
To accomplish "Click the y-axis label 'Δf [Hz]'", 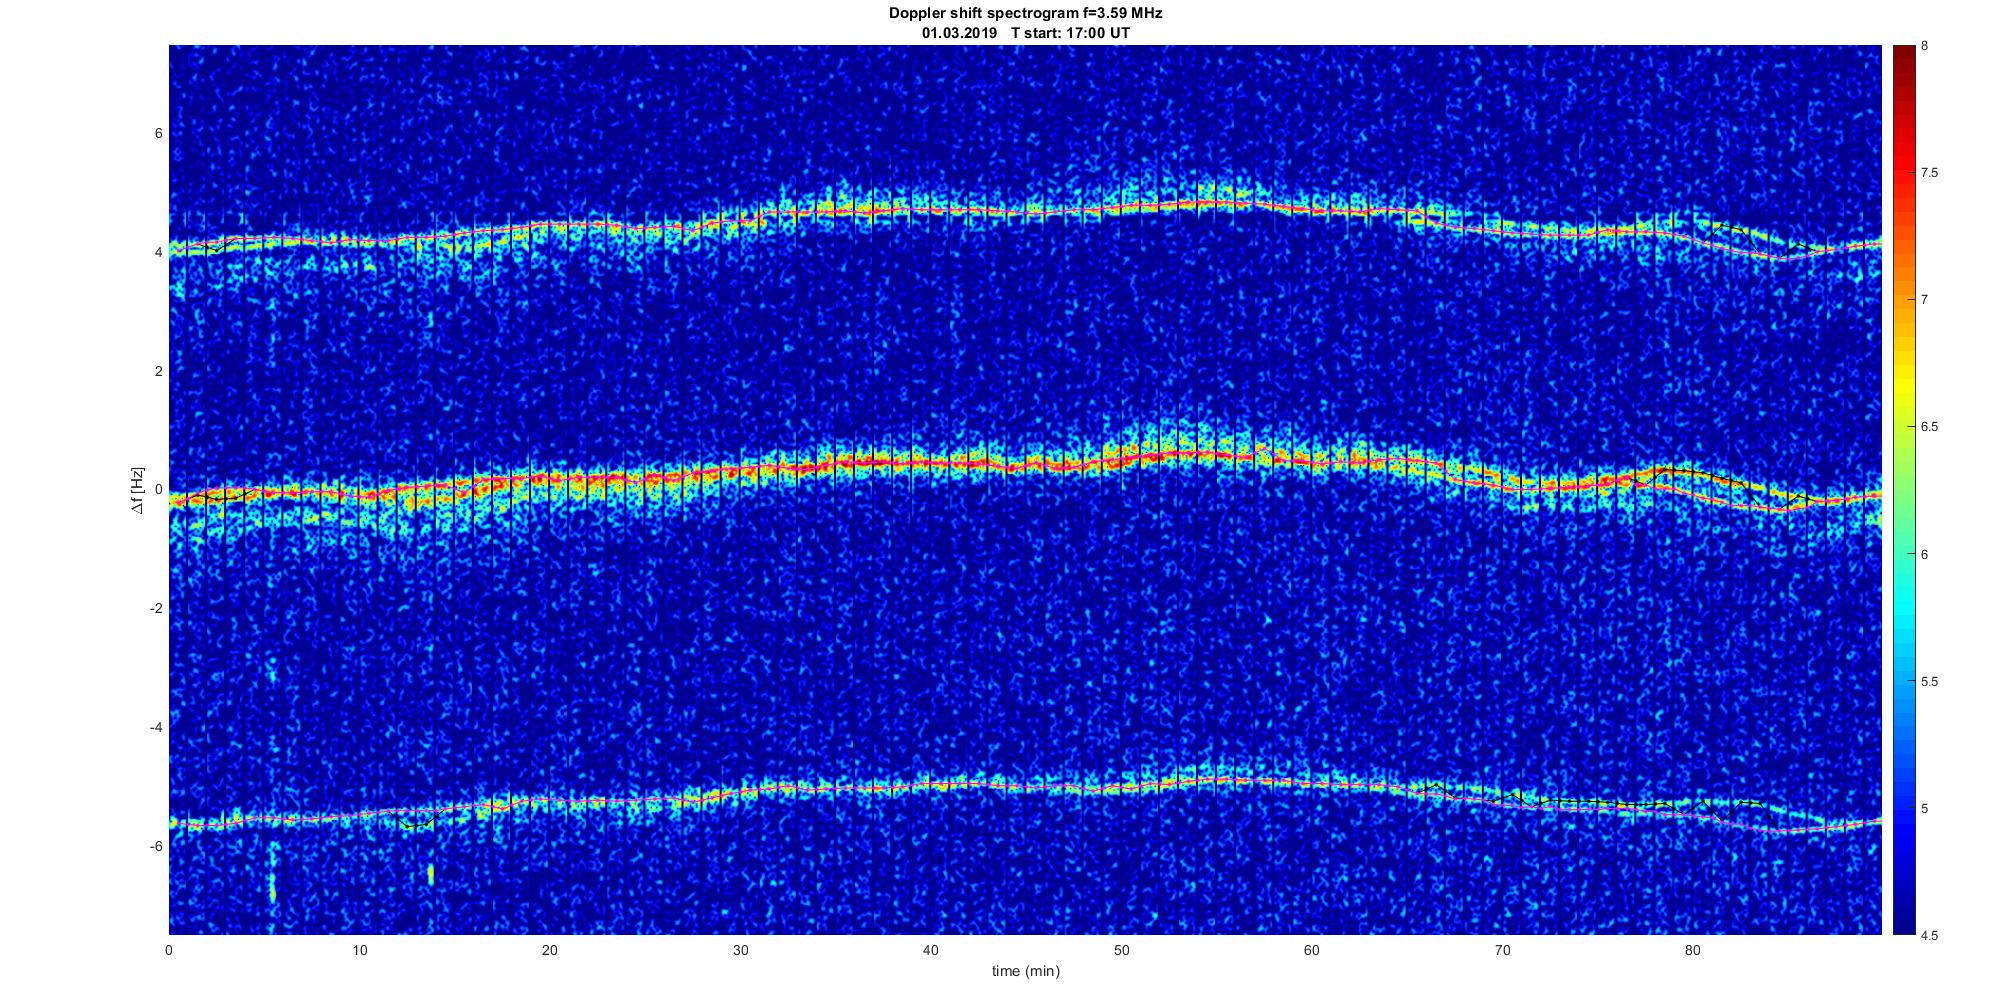I will tap(138, 490).
